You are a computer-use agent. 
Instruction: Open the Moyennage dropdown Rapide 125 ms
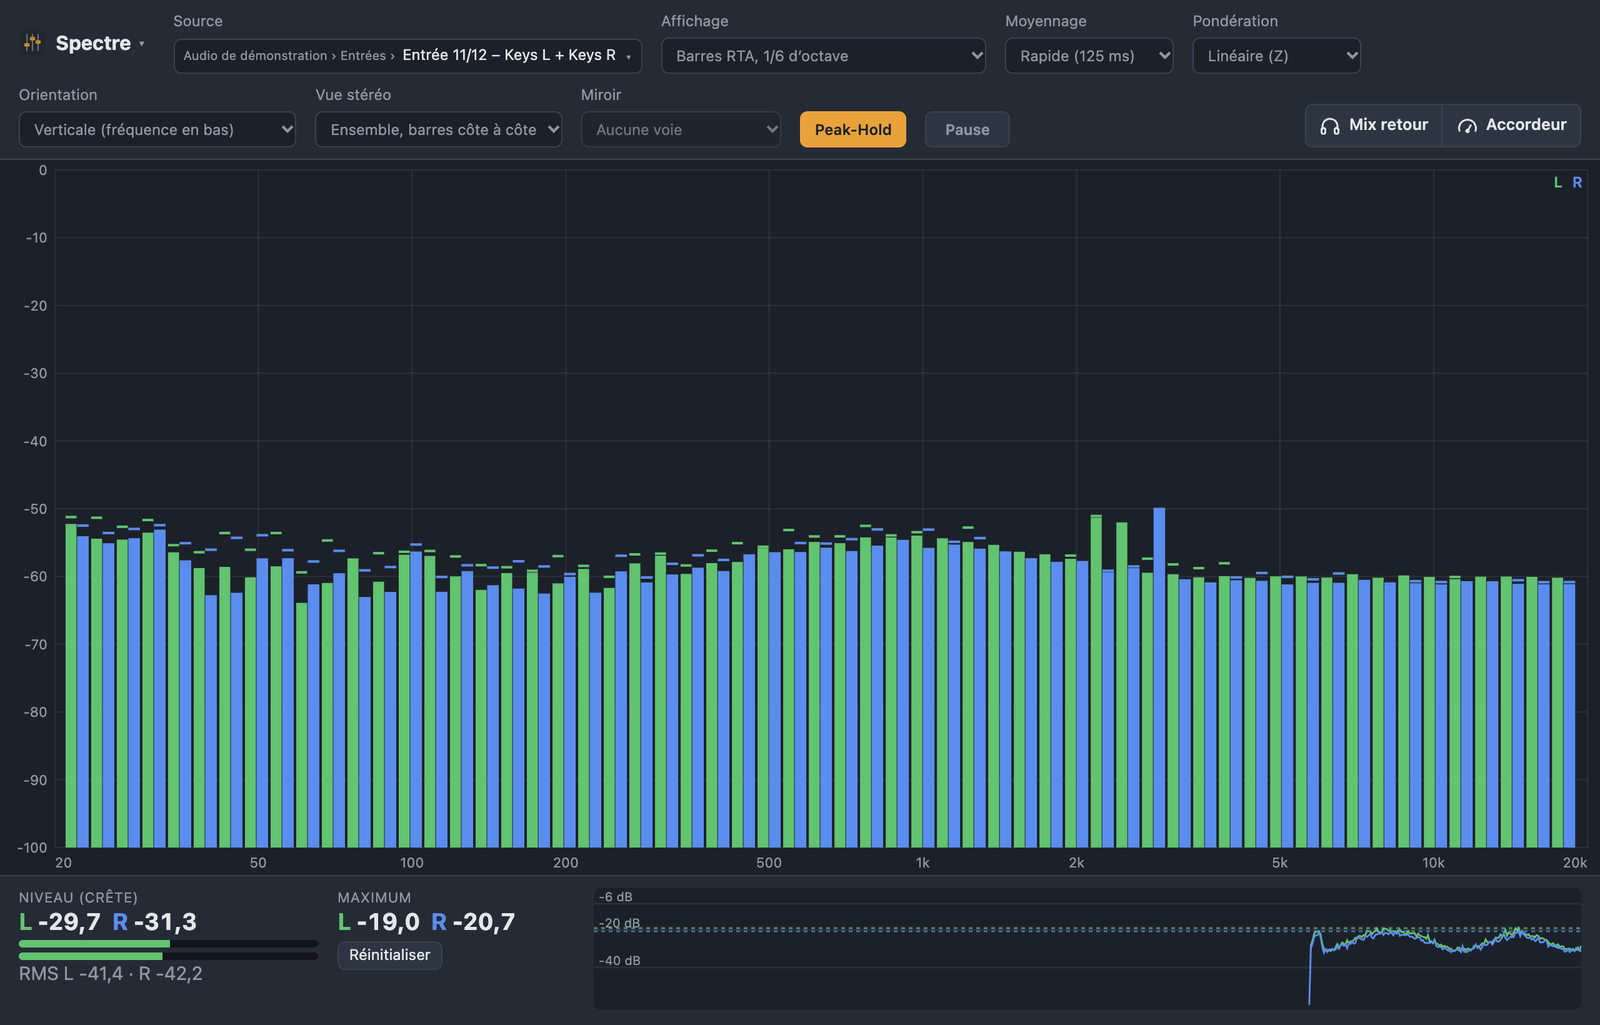pos(1089,56)
